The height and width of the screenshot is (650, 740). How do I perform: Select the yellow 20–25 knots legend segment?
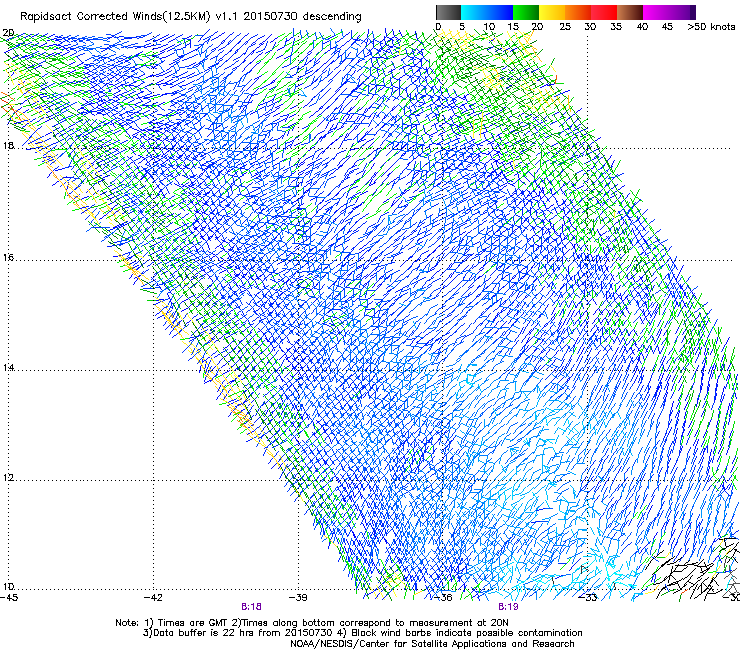(x=552, y=12)
